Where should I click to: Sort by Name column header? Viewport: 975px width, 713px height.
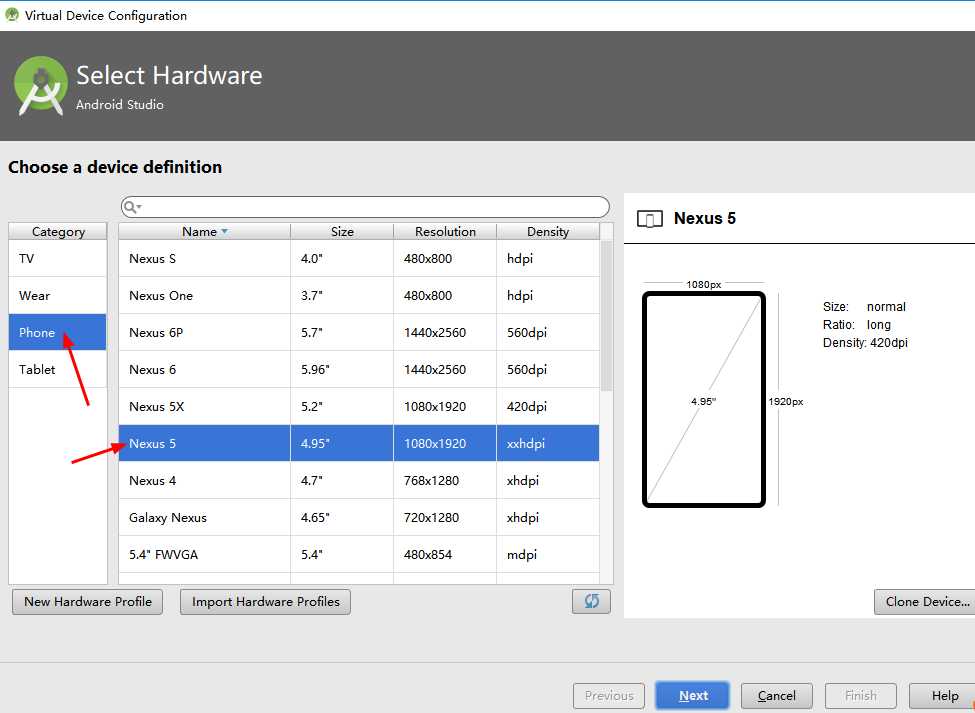[x=205, y=231]
